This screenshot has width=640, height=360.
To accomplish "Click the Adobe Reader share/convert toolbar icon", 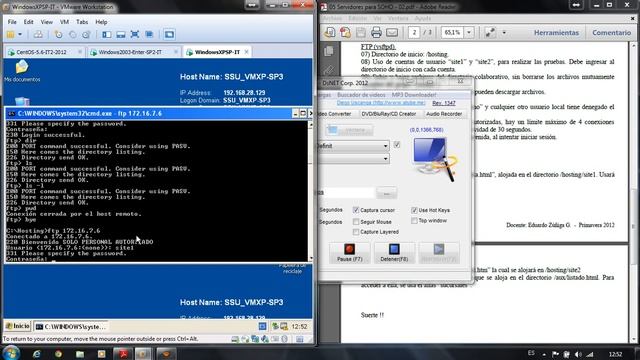I will coord(345,32).
